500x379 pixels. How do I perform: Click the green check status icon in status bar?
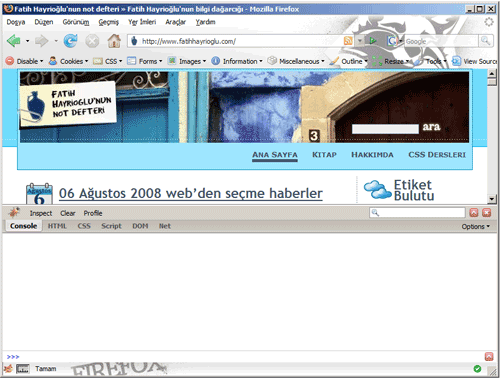[477, 368]
